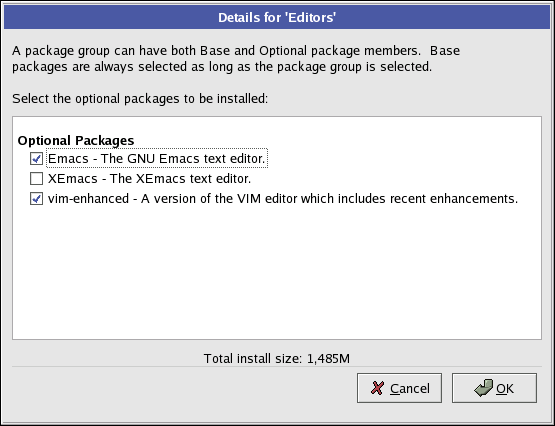
Task: Confirm the package selection with OK
Action: pyautogui.click(x=494, y=388)
